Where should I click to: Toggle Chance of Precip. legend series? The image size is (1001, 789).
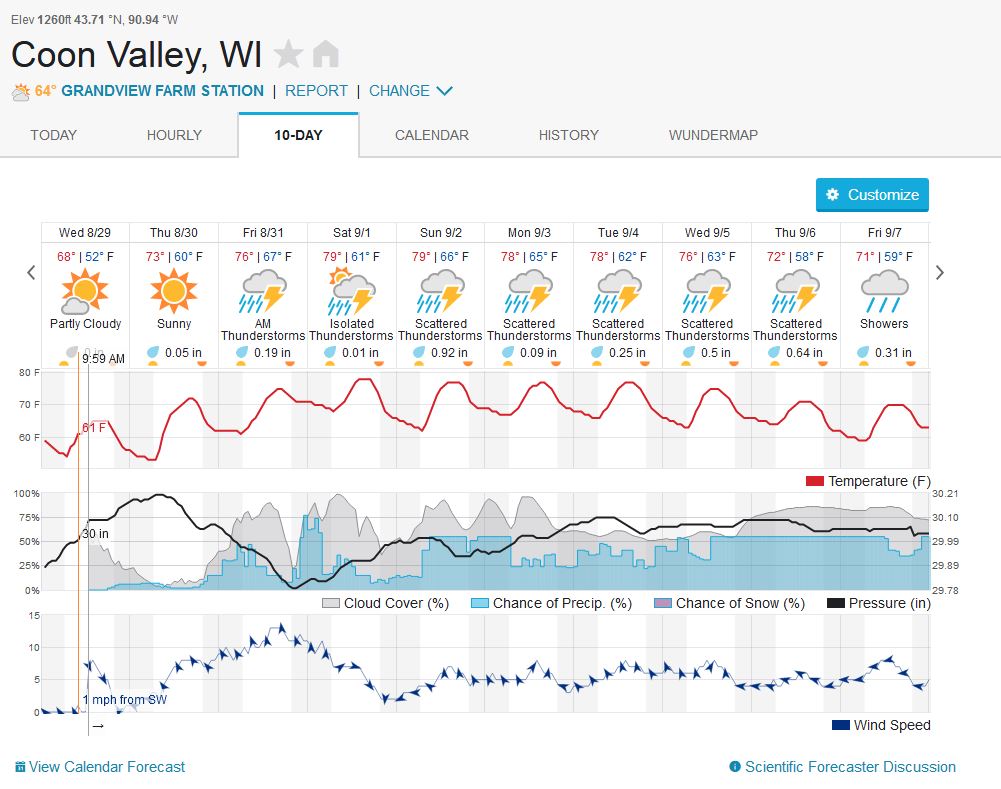552,603
